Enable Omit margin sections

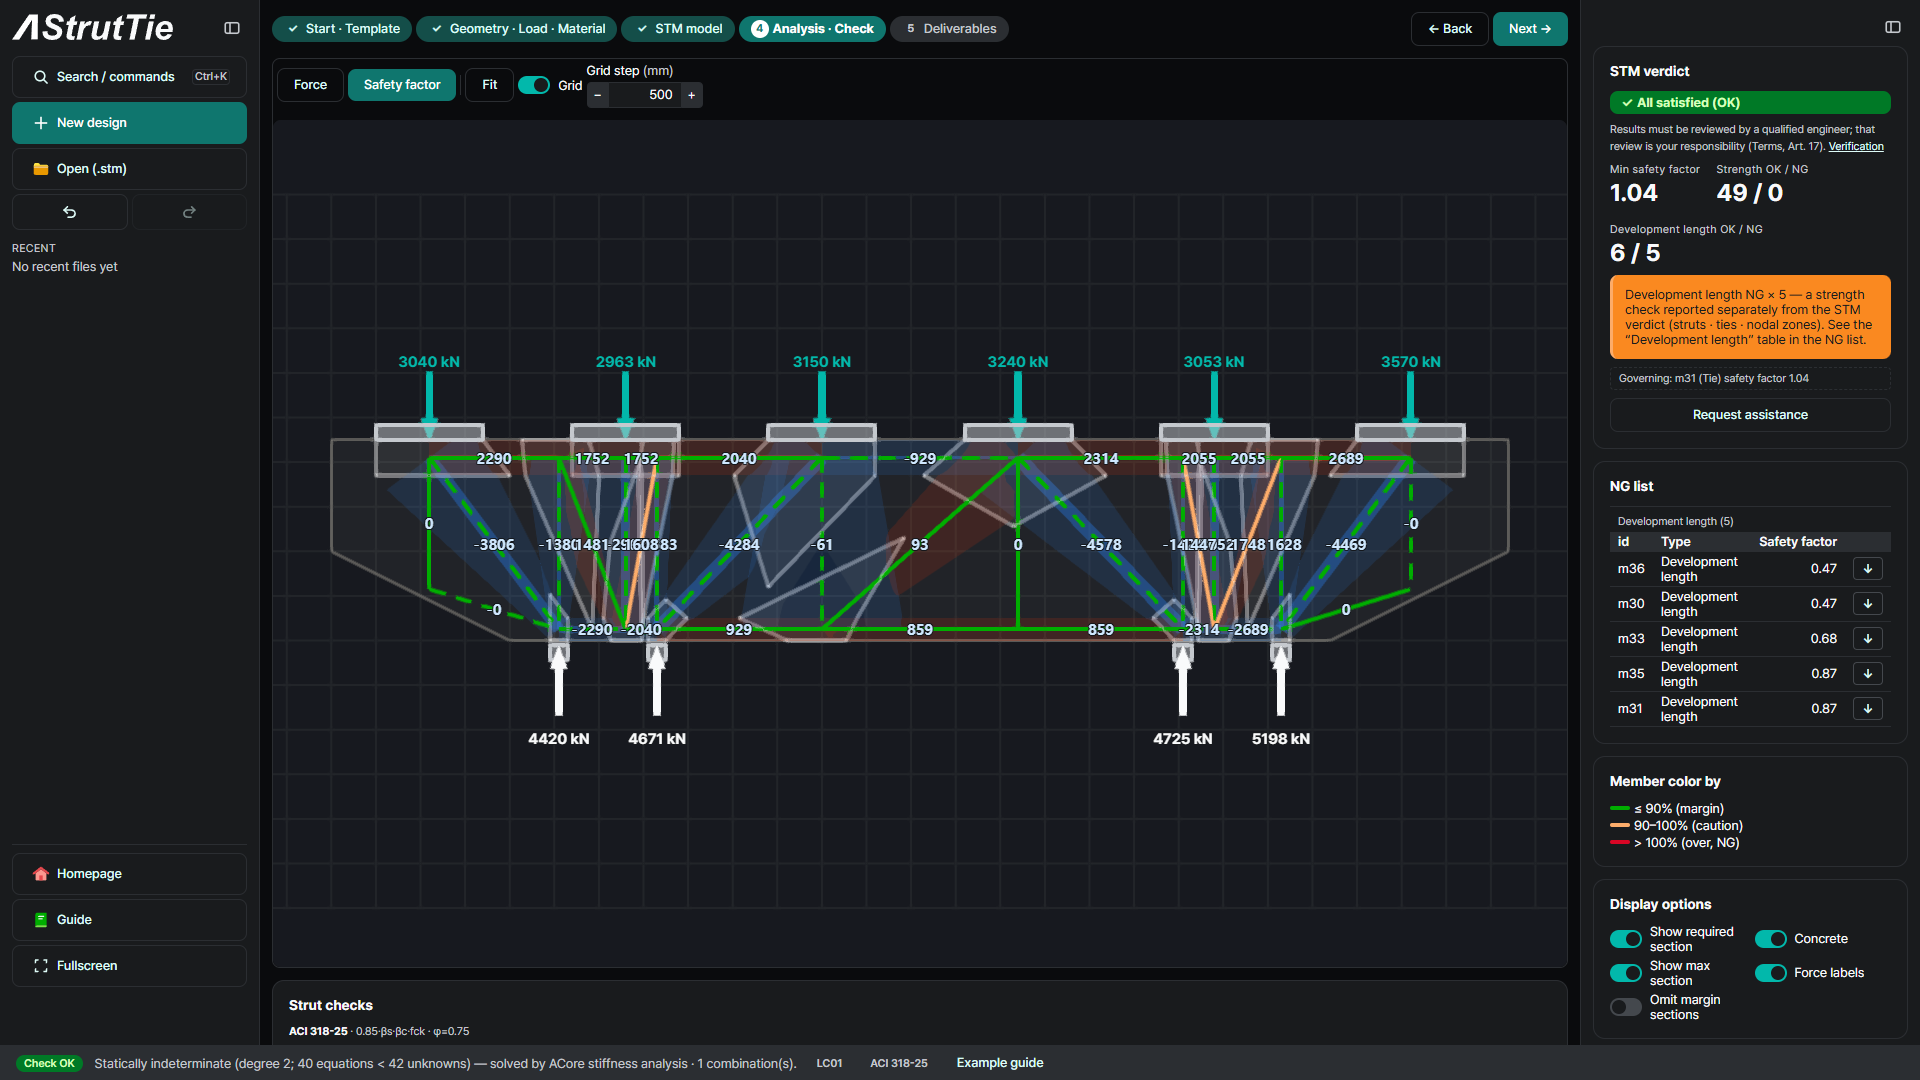[1626, 1007]
